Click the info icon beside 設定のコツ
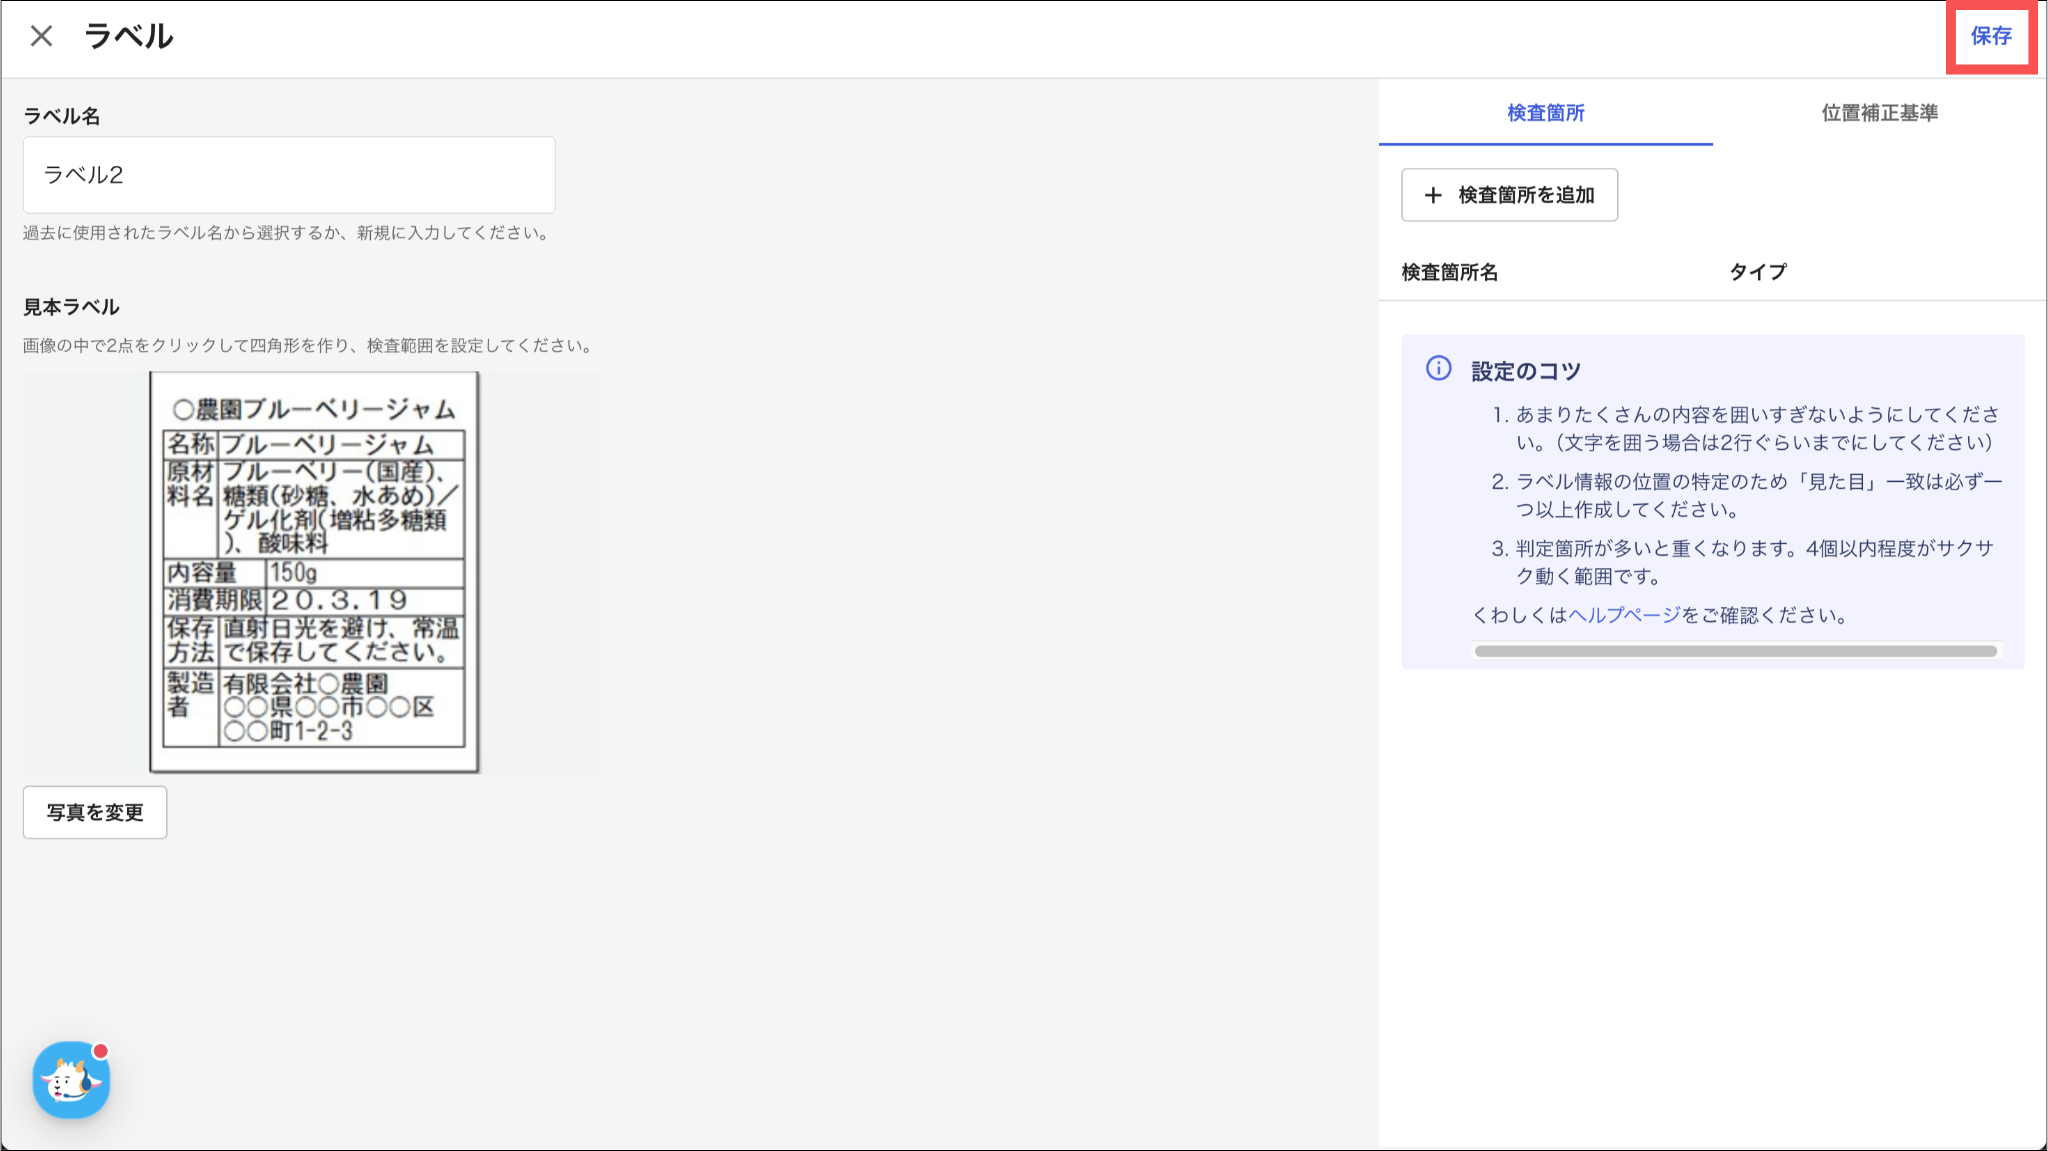The width and height of the screenshot is (2048, 1151). tap(1438, 369)
